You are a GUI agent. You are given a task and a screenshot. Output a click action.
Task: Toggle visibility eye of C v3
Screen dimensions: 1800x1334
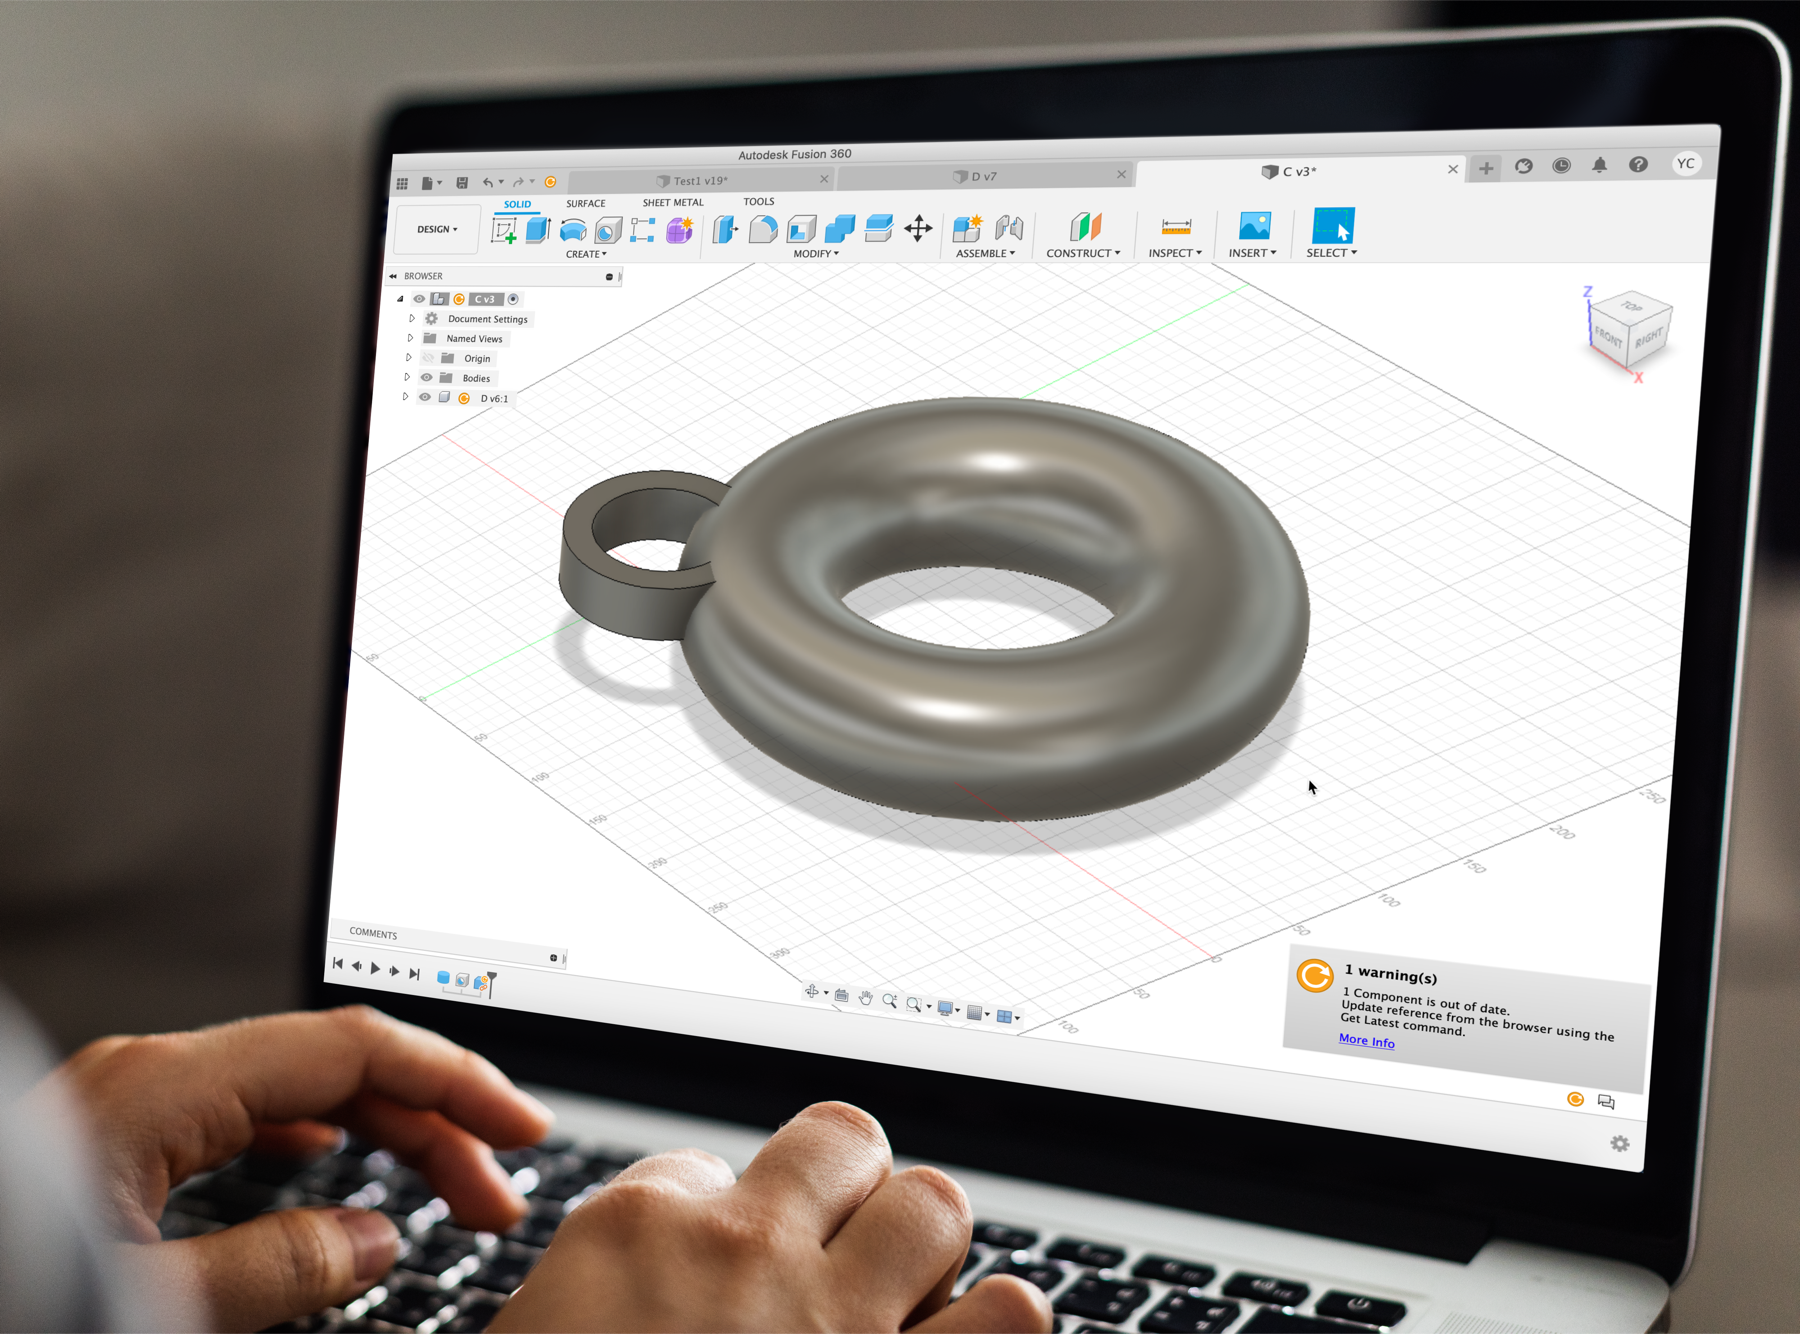[419, 299]
